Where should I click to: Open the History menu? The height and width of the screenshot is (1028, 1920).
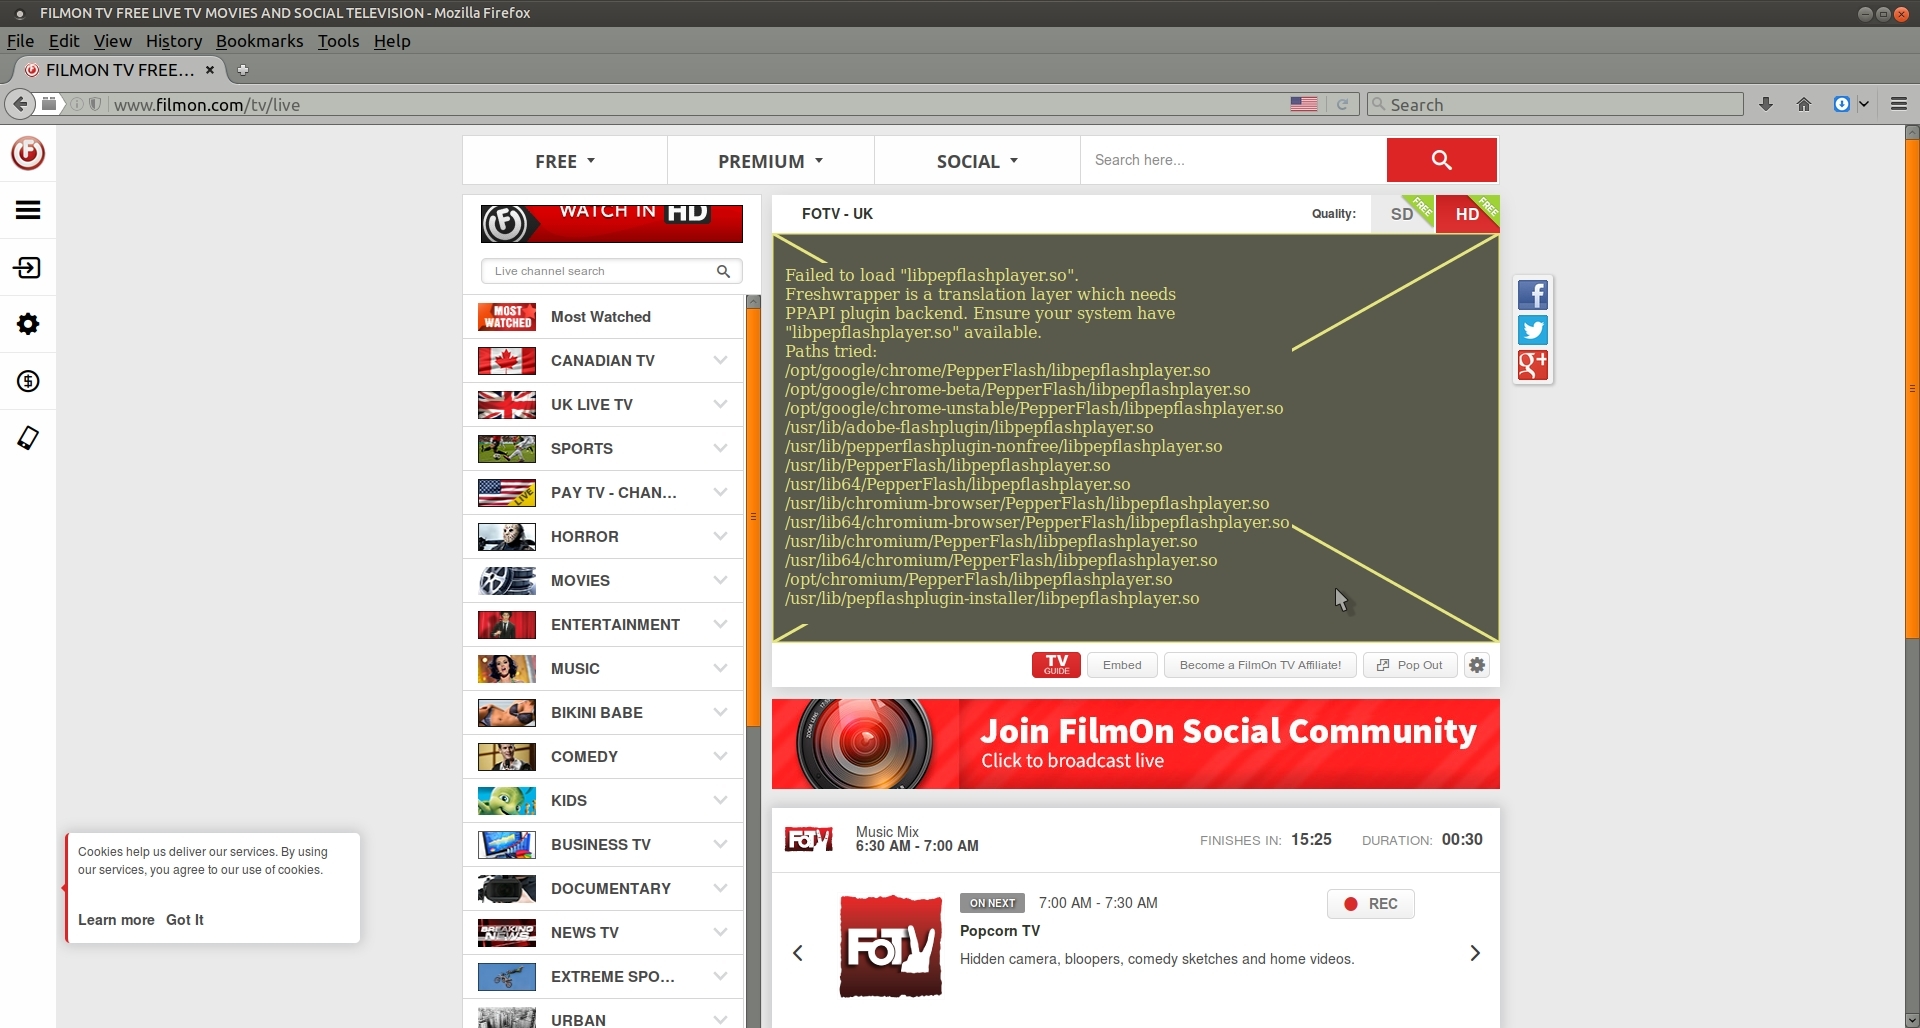[174, 41]
